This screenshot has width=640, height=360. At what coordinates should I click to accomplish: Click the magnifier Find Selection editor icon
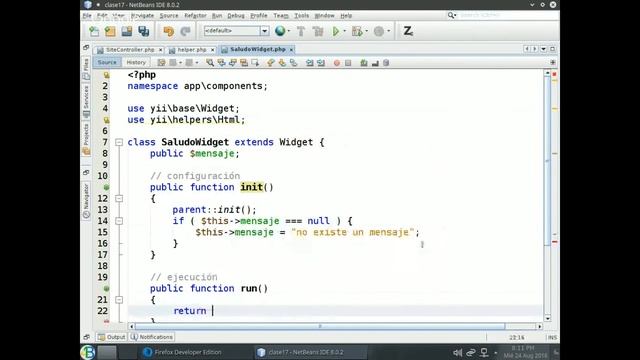[x=210, y=63]
